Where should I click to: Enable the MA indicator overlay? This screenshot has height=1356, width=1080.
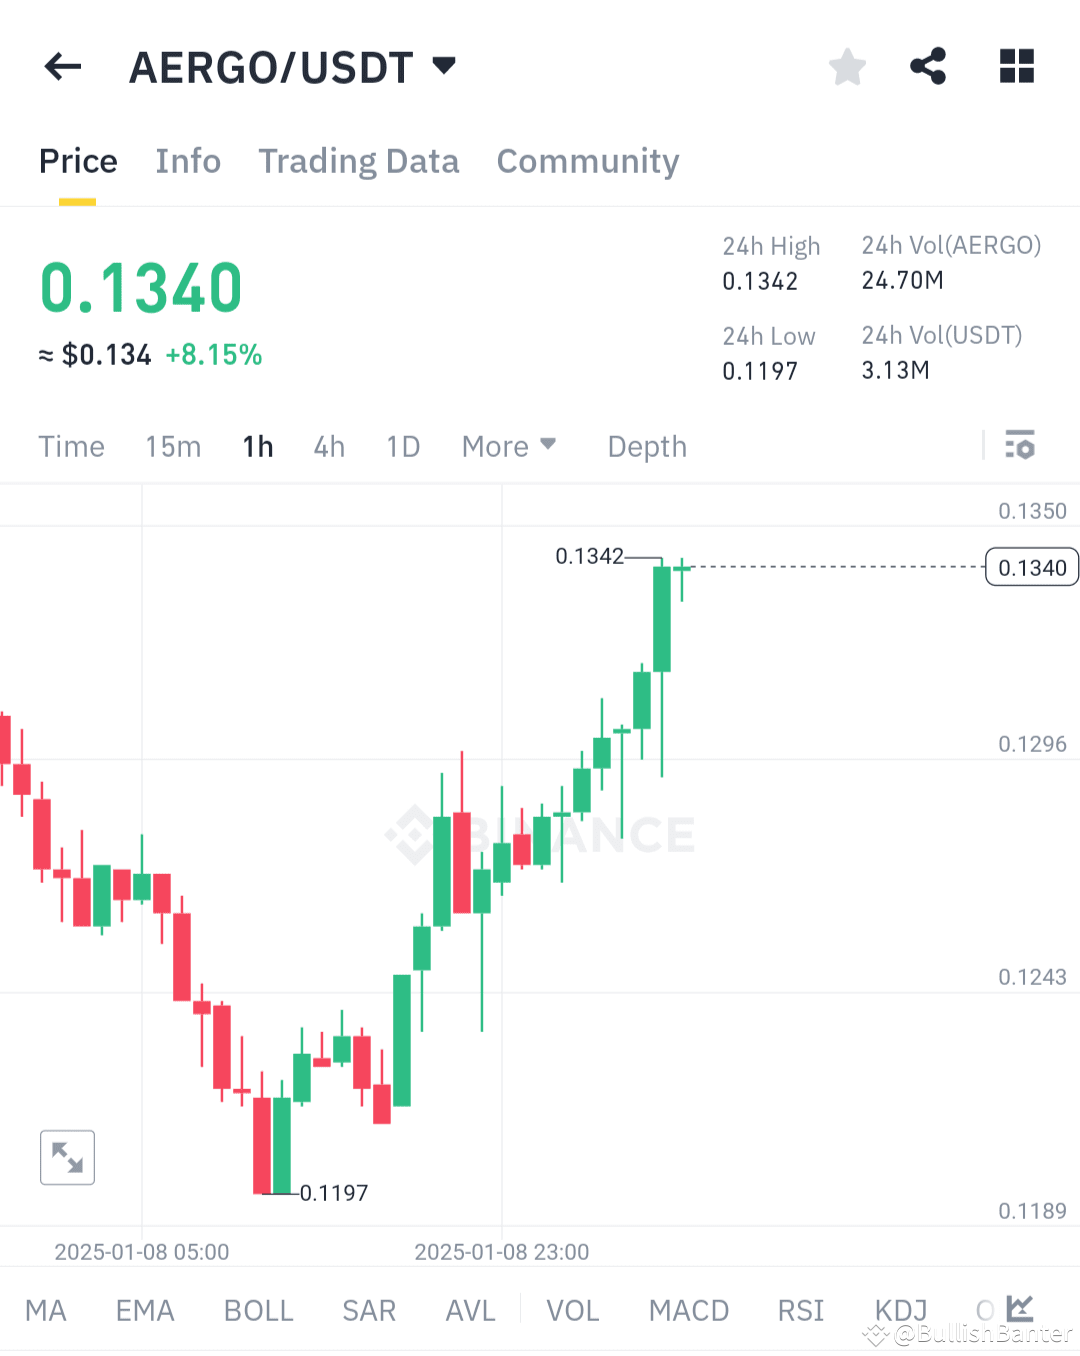coord(46,1310)
